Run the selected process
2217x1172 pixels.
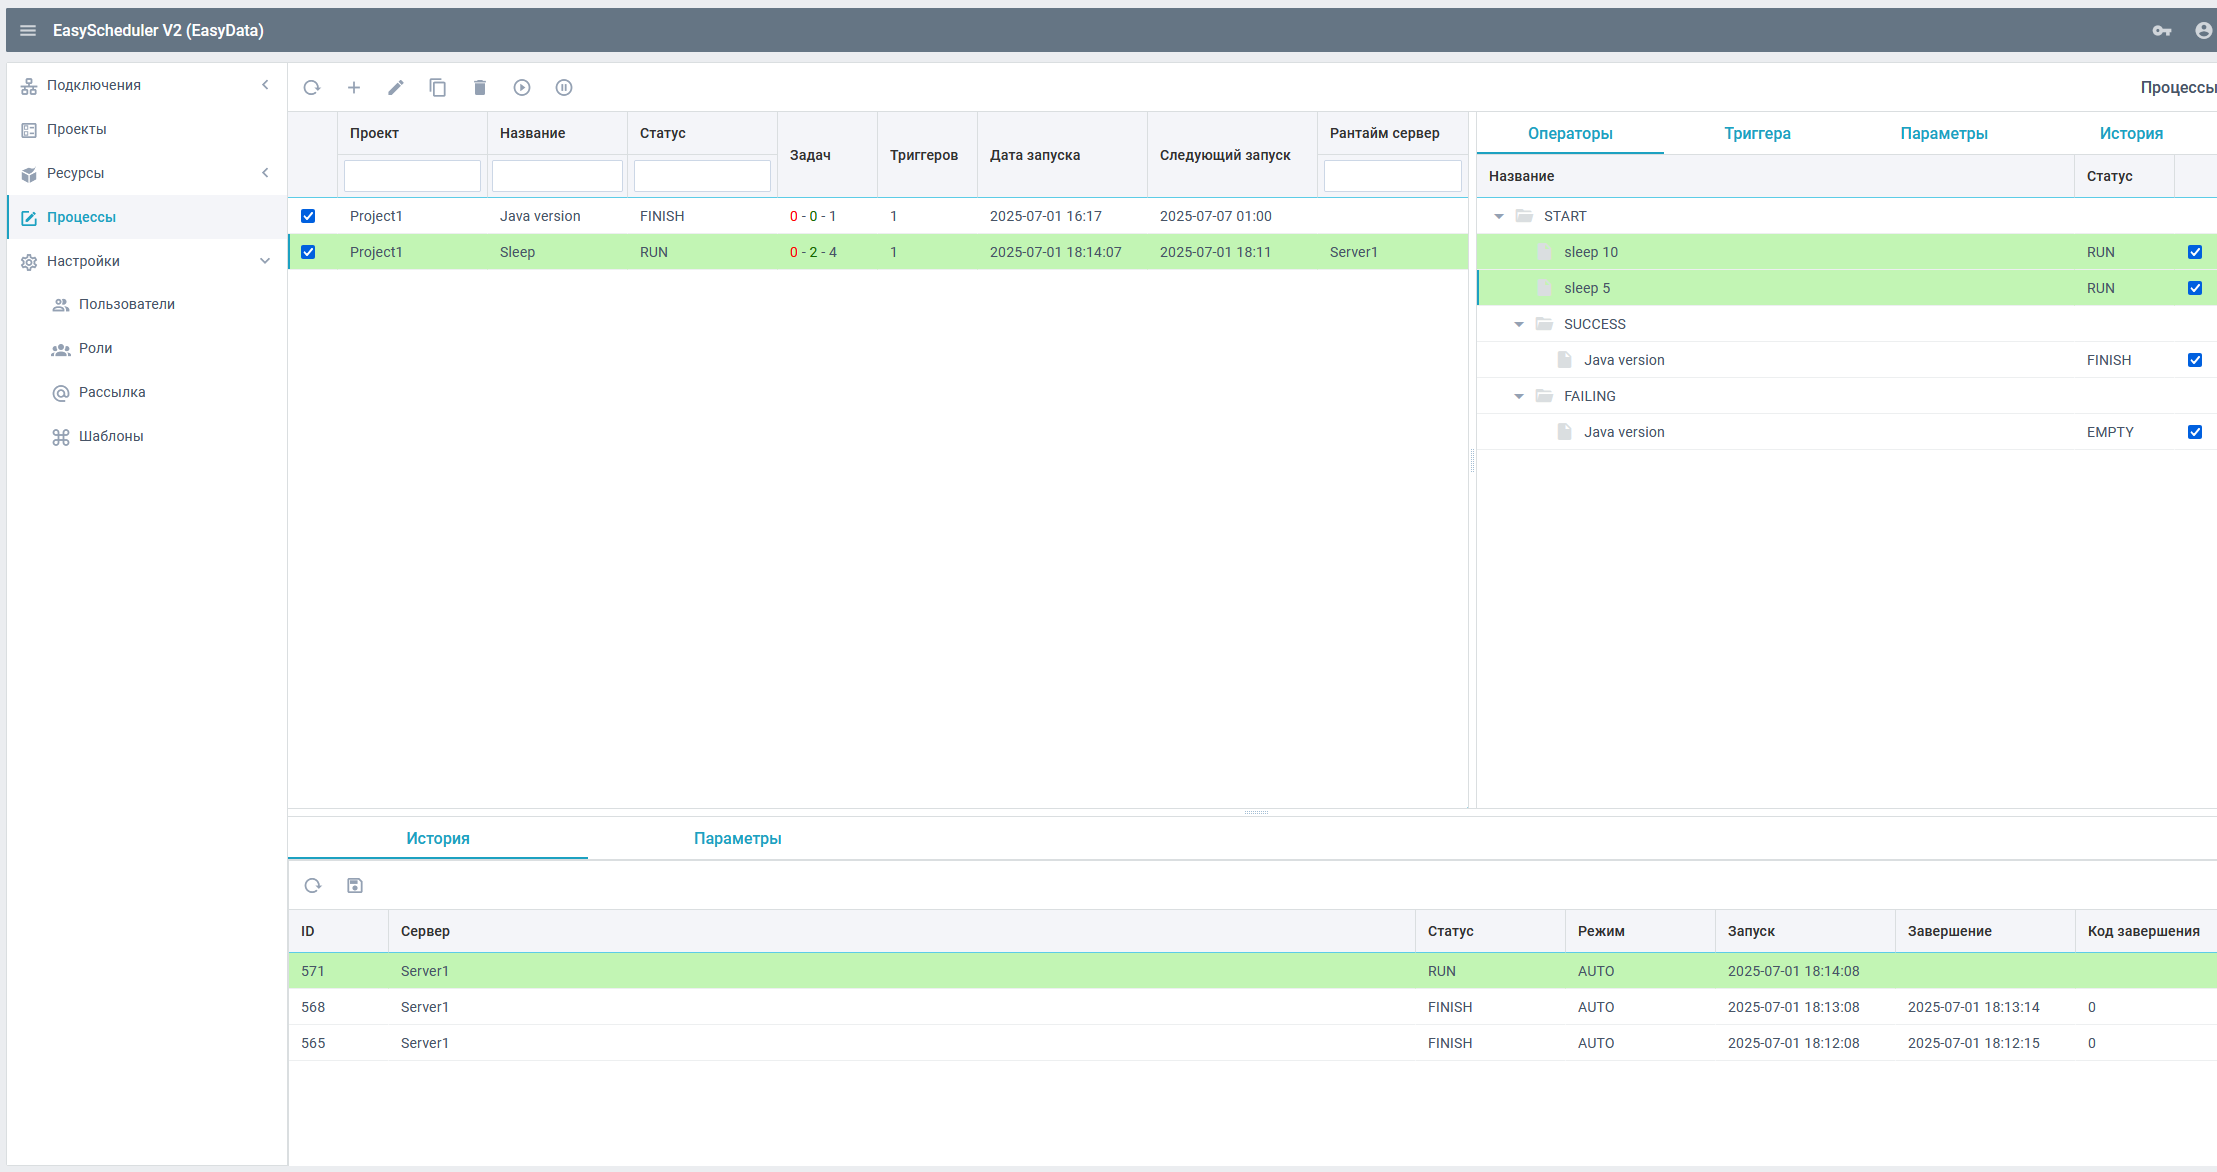point(522,87)
